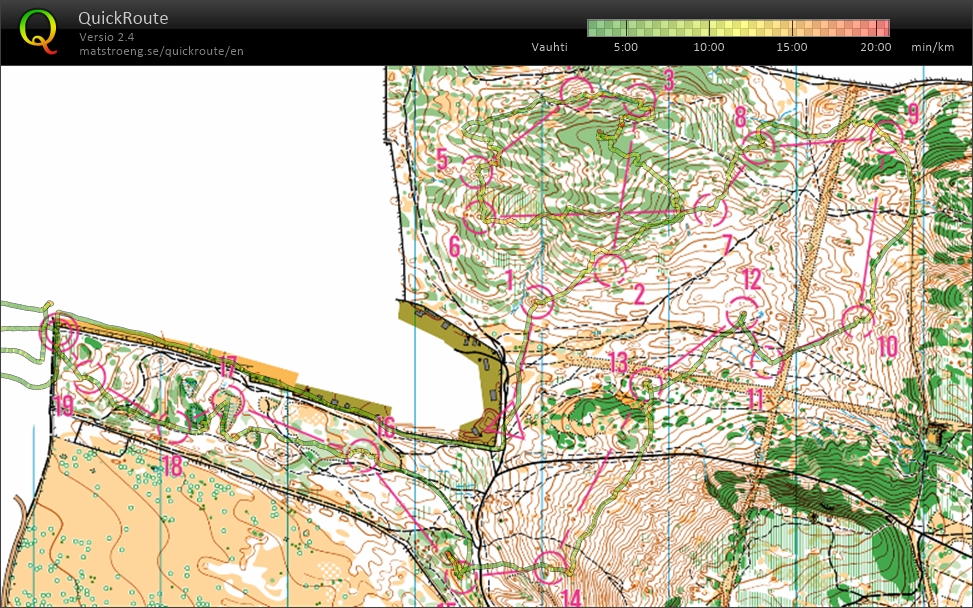The width and height of the screenshot is (973, 608).
Task: Select control circle 2 on the map
Action: coord(609,268)
